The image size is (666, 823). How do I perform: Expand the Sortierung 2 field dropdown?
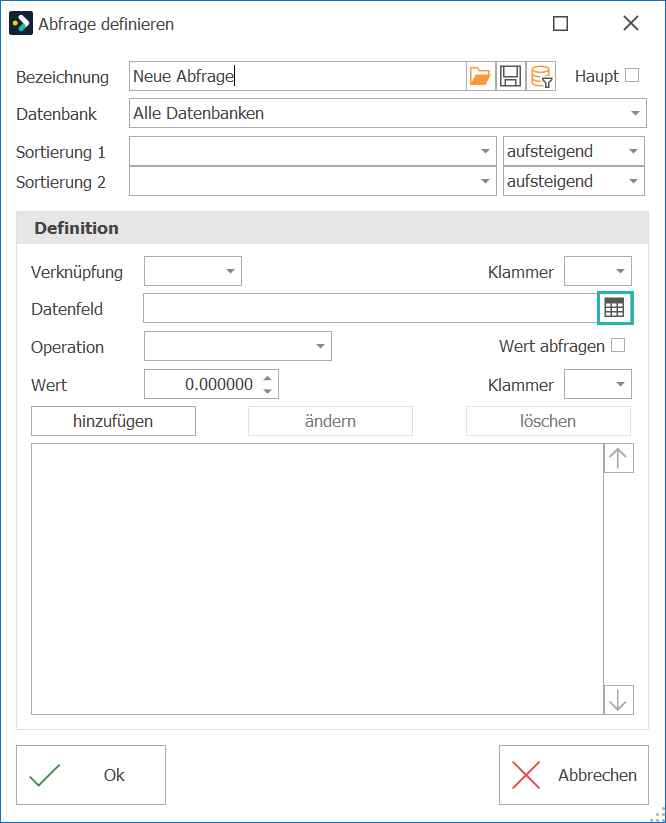[x=313, y=181]
